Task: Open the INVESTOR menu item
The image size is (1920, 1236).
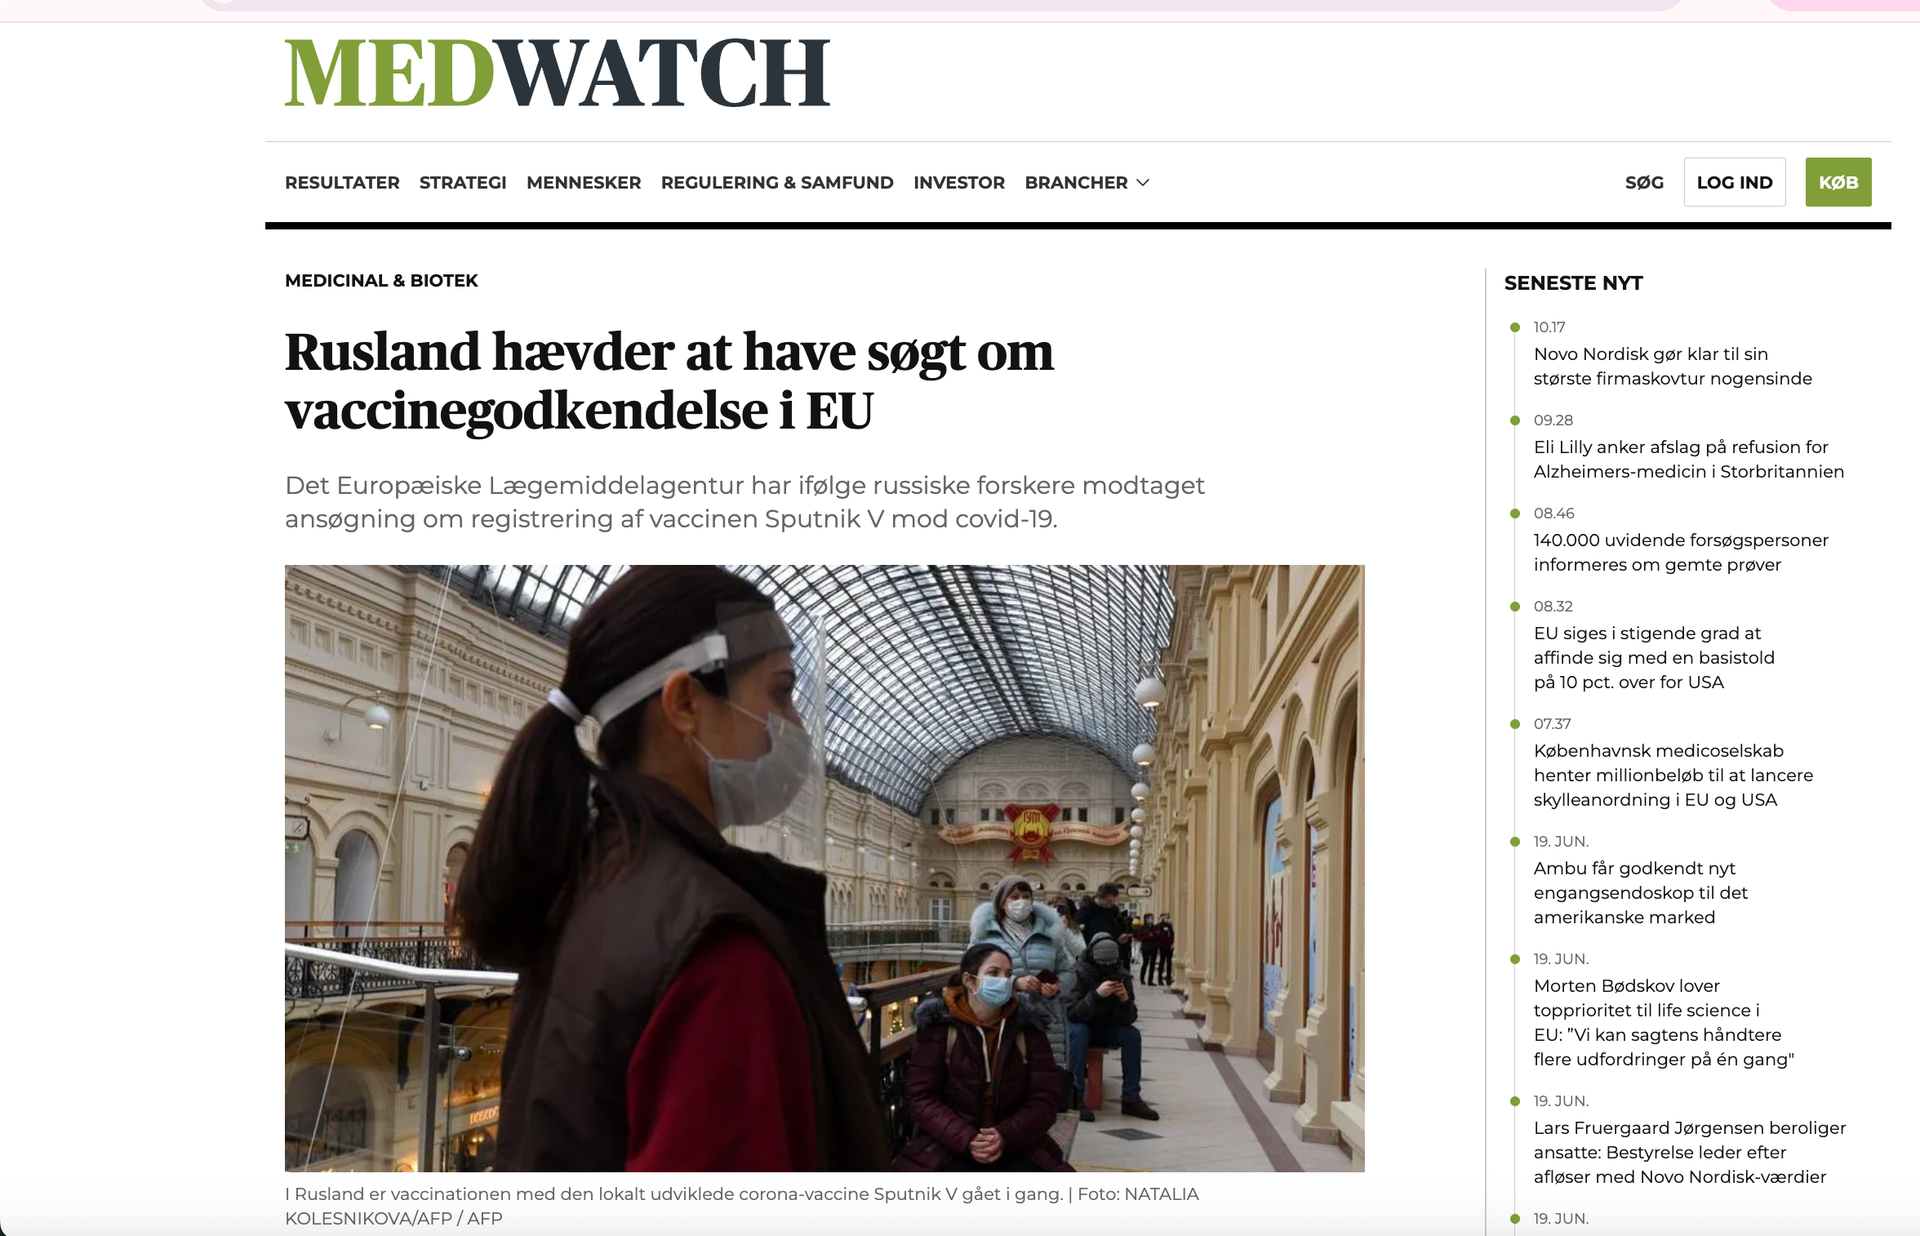Action: pyautogui.click(x=959, y=182)
